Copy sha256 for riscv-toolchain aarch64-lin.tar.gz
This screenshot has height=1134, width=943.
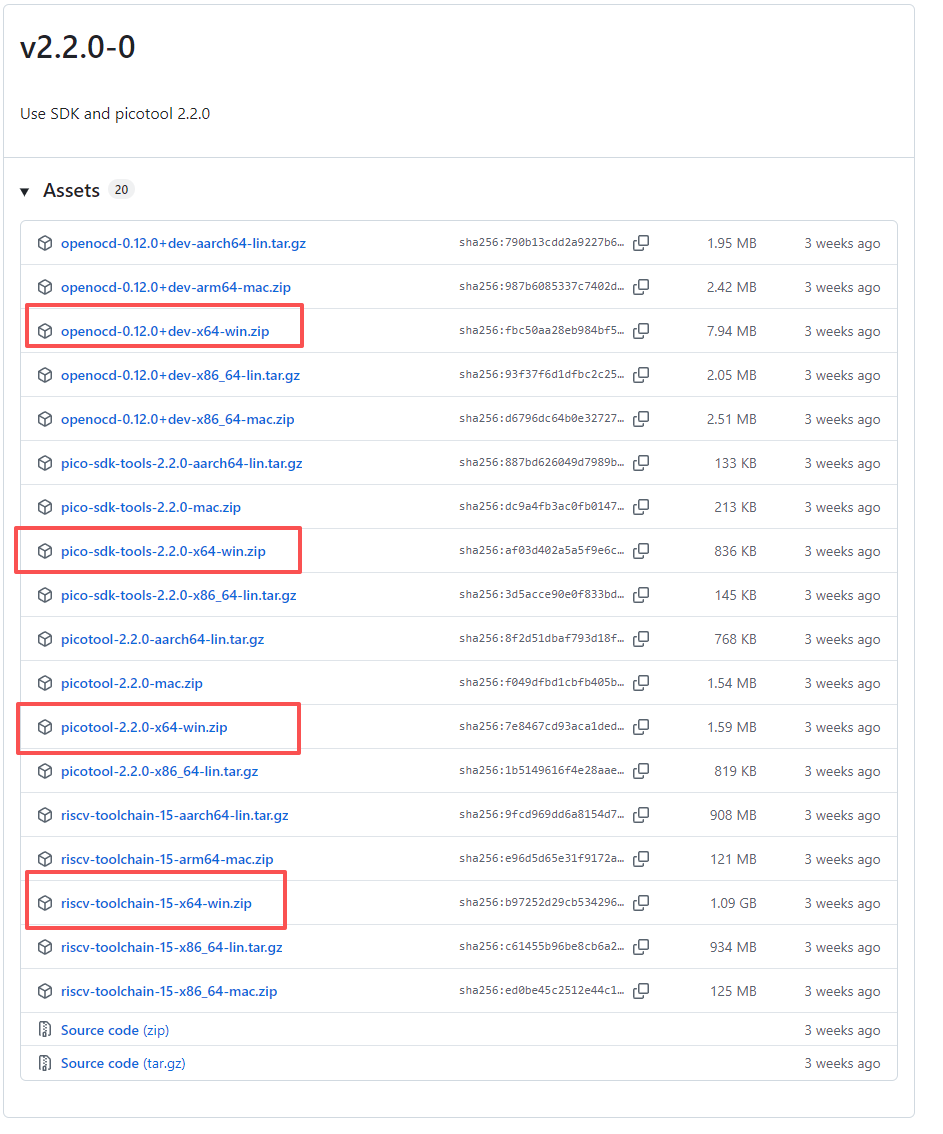coord(641,815)
